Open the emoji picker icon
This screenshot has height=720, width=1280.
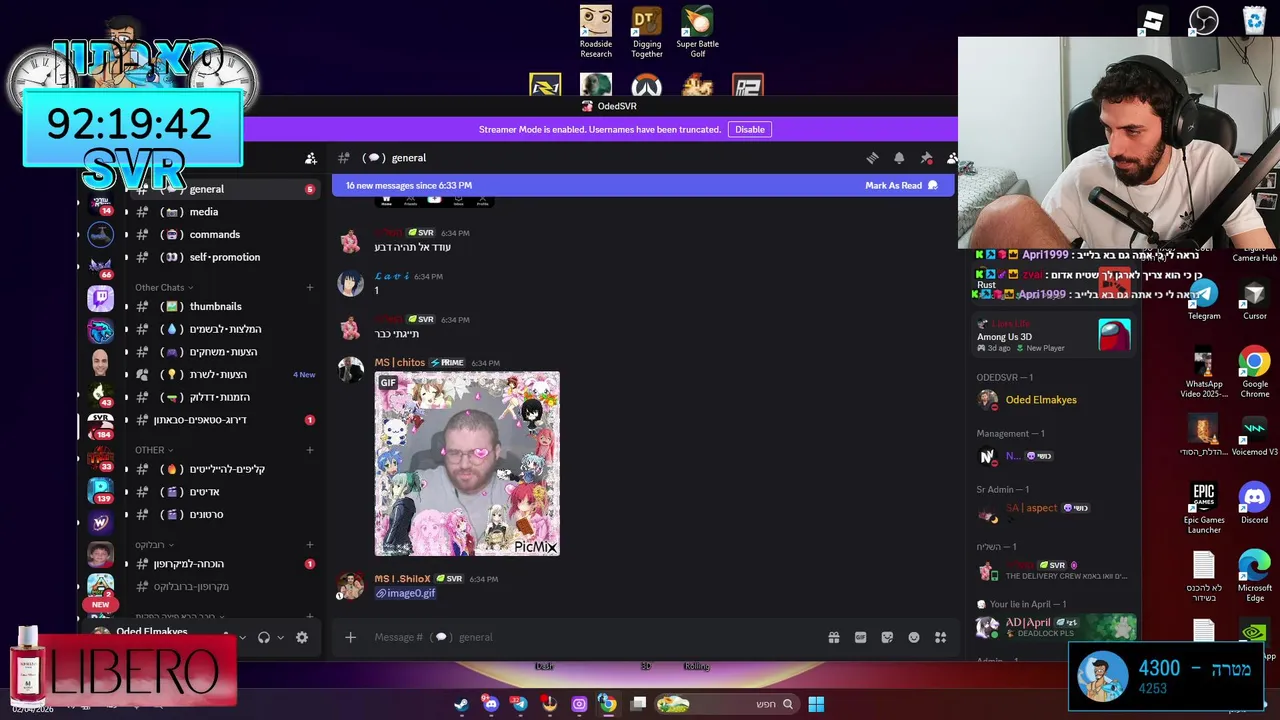tap(914, 637)
